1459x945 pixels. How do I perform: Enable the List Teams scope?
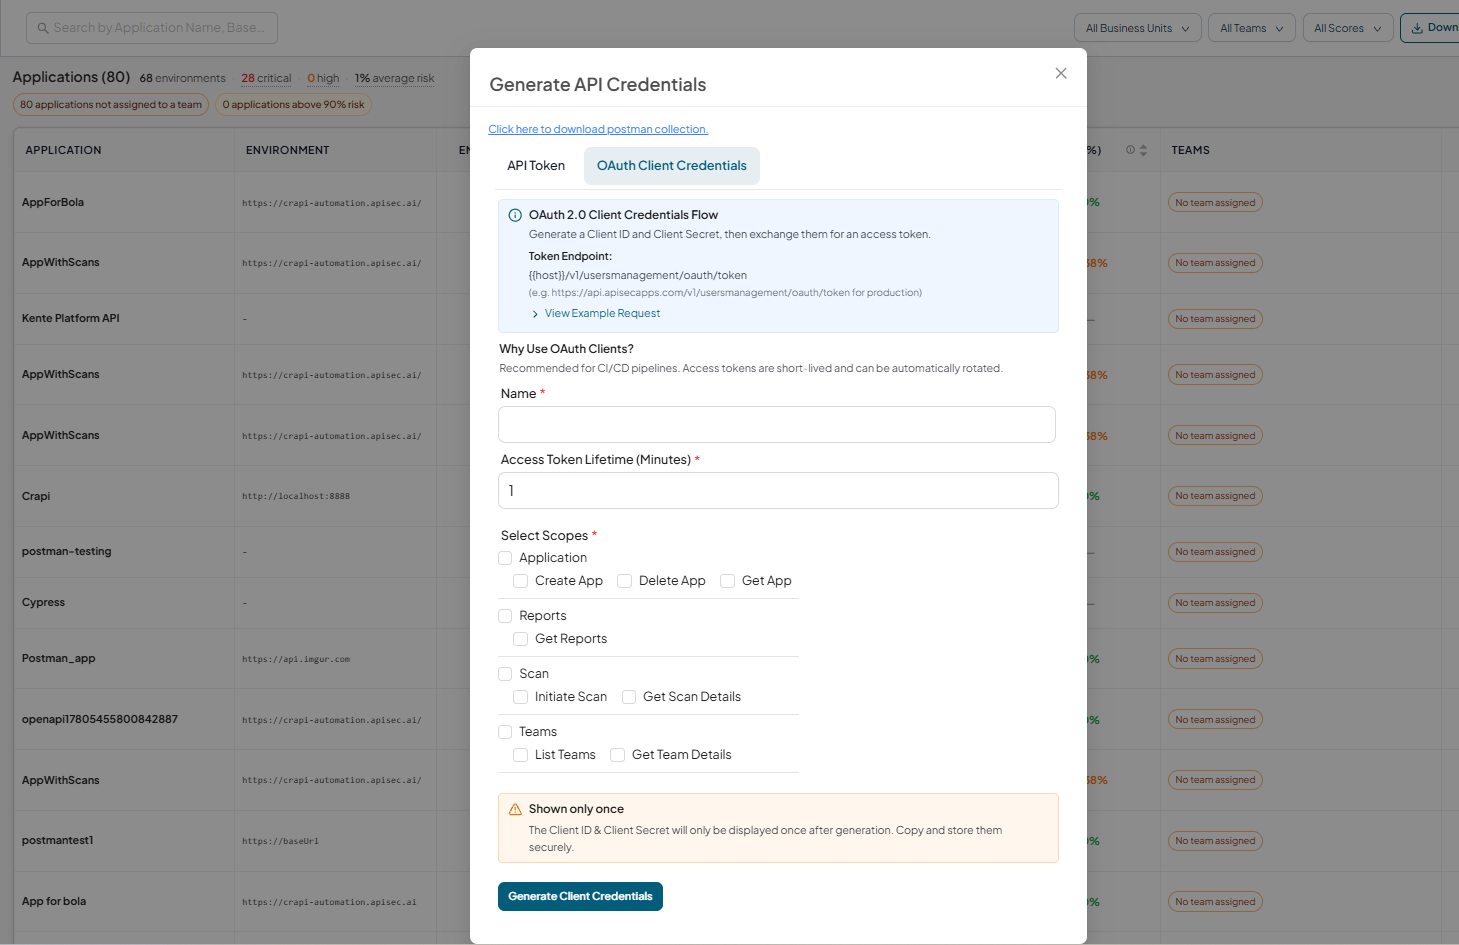[x=520, y=755]
